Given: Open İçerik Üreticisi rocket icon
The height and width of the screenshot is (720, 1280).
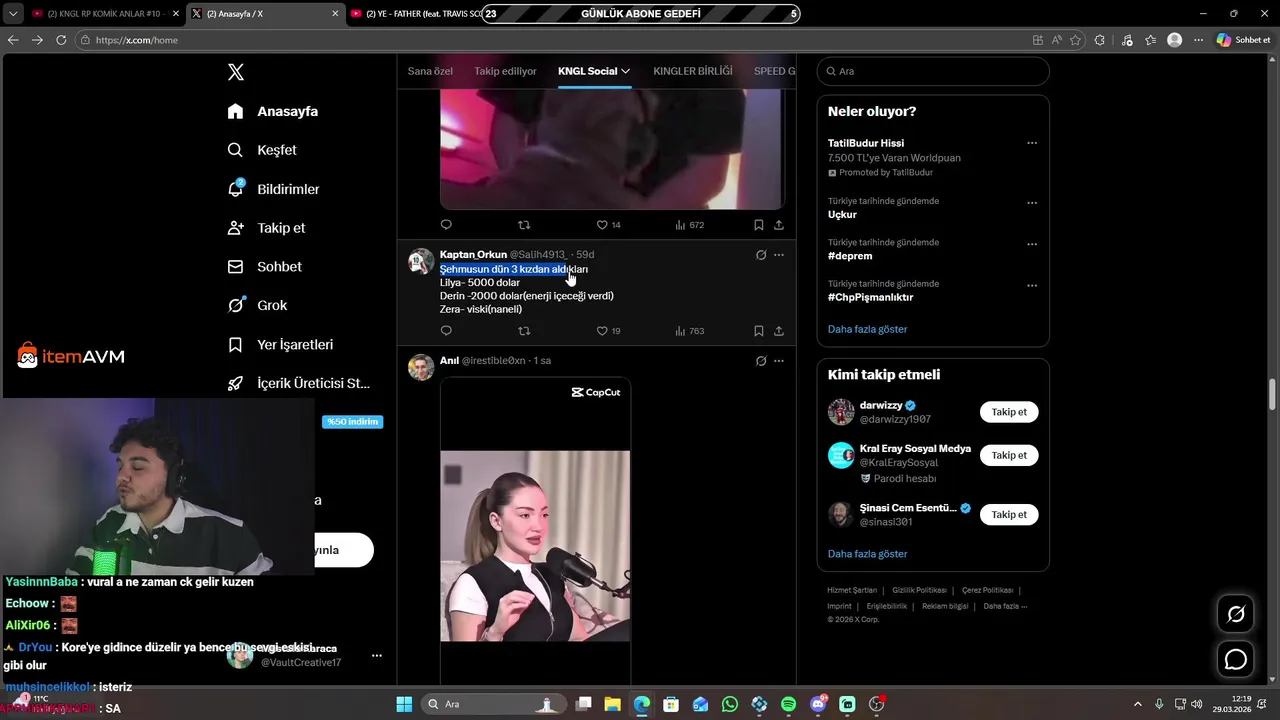Looking at the screenshot, I should pyautogui.click(x=235, y=383).
